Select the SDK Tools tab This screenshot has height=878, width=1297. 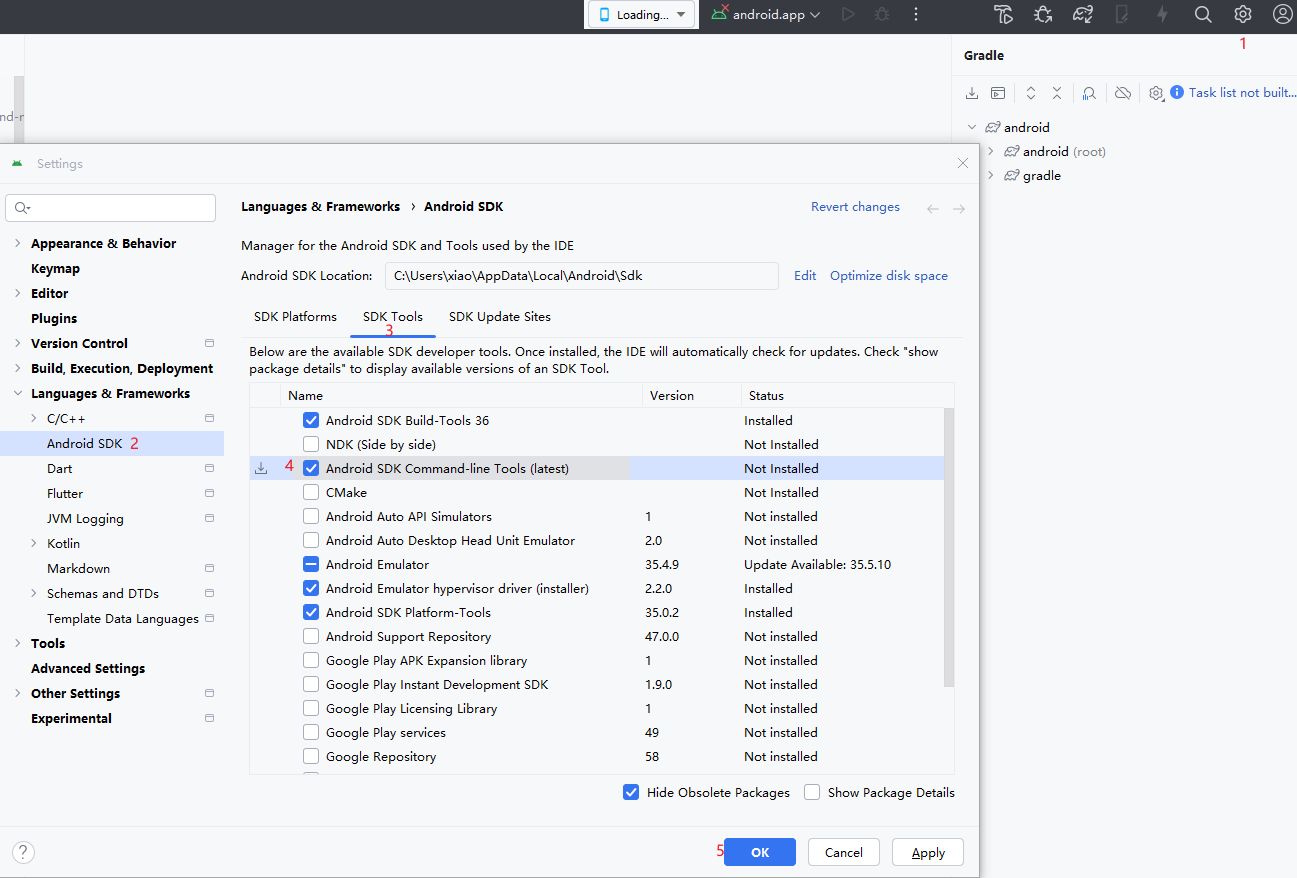point(393,316)
